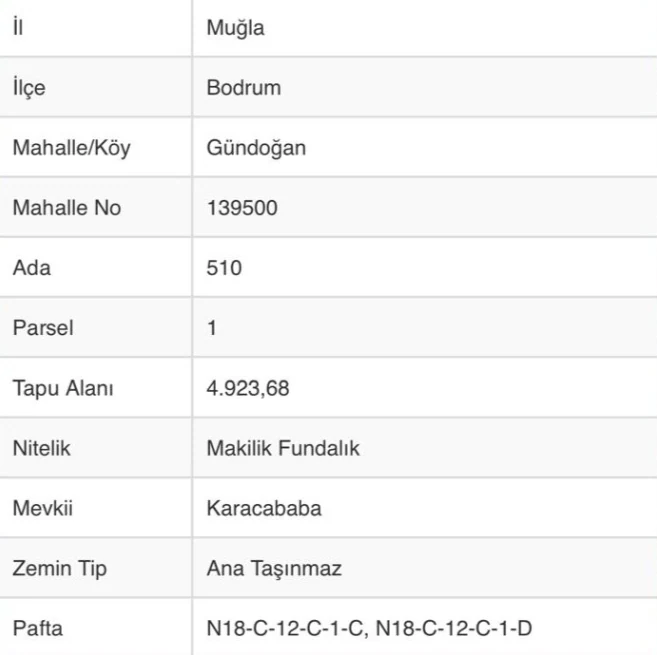Select the Gündoğan neighborhood value
This screenshot has height=655, width=657.
[x=256, y=148]
